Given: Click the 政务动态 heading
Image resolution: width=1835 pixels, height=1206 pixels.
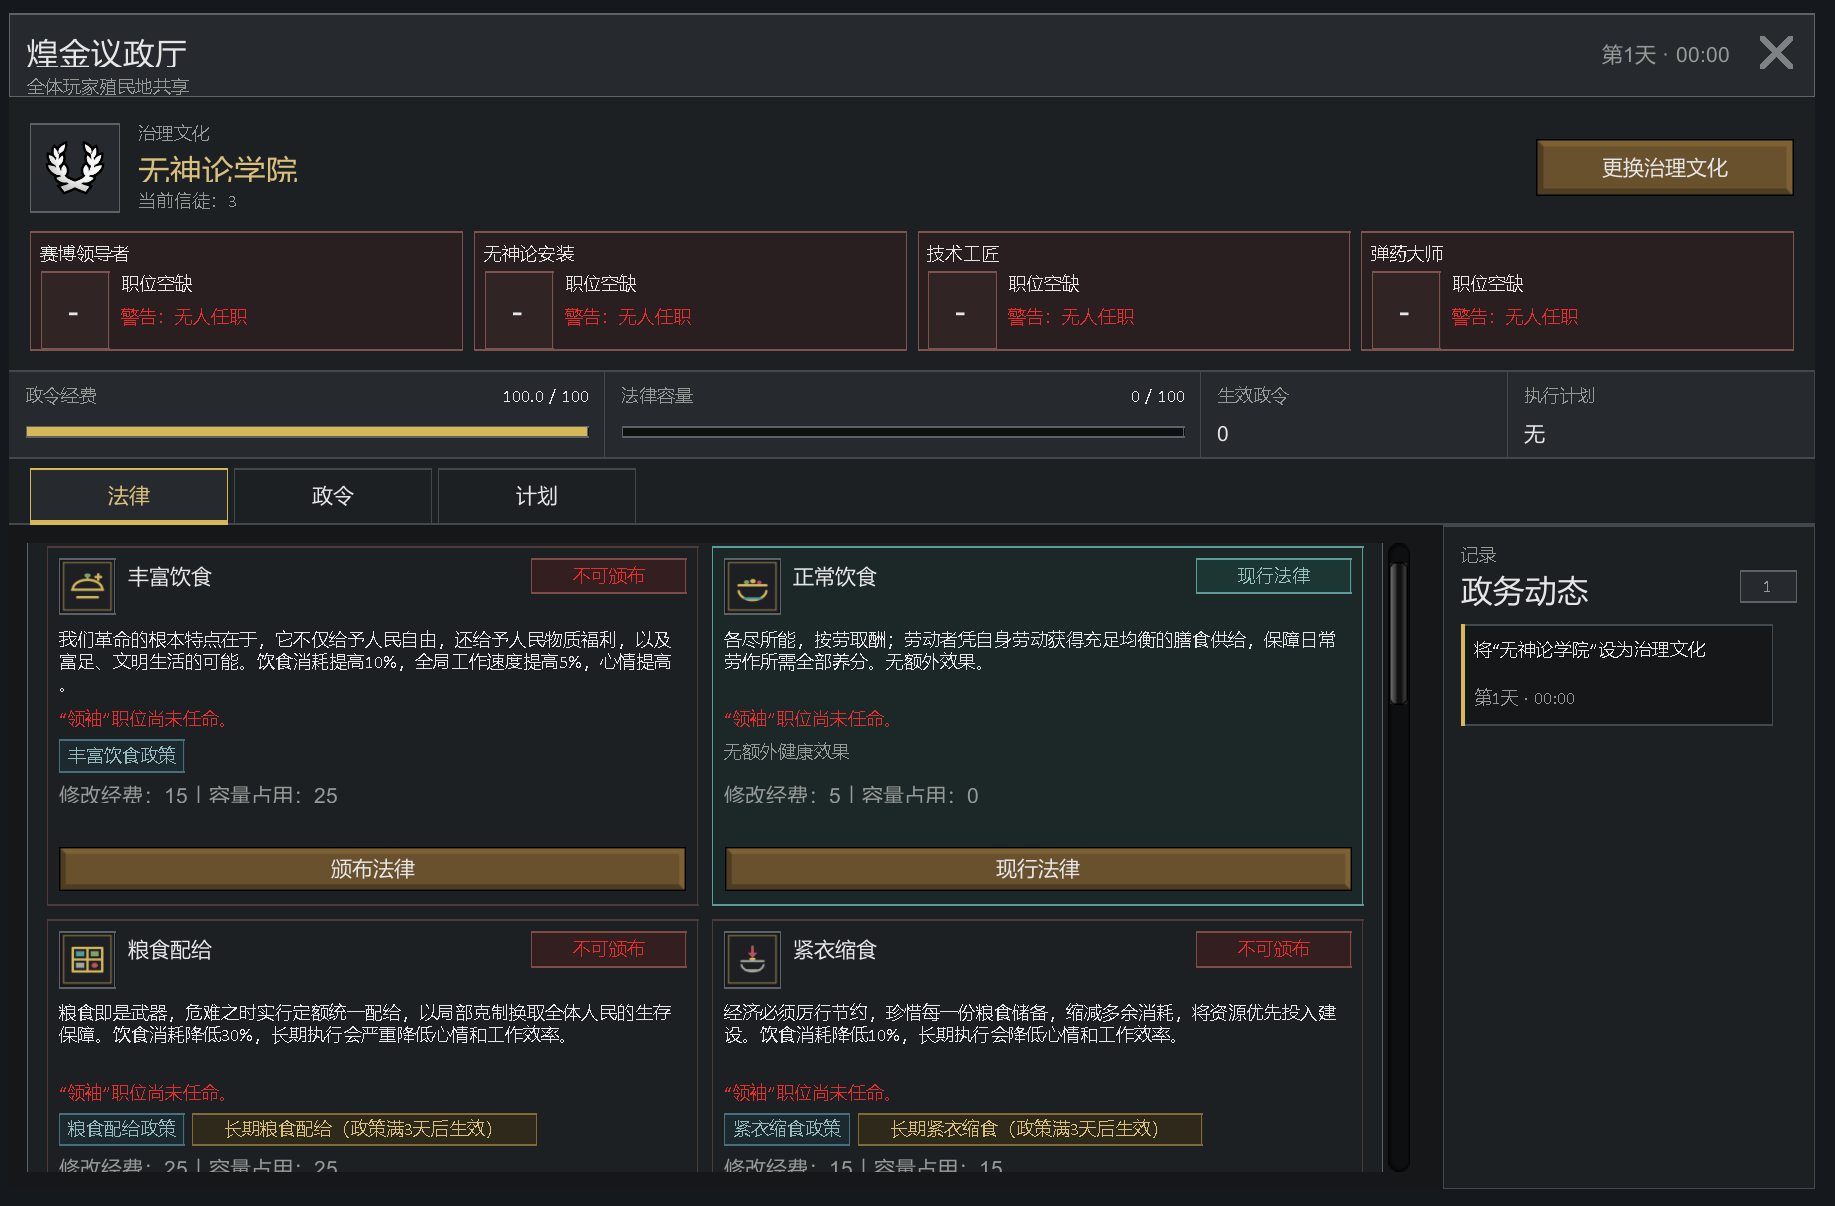Looking at the screenshot, I should tap(1524, 591).
